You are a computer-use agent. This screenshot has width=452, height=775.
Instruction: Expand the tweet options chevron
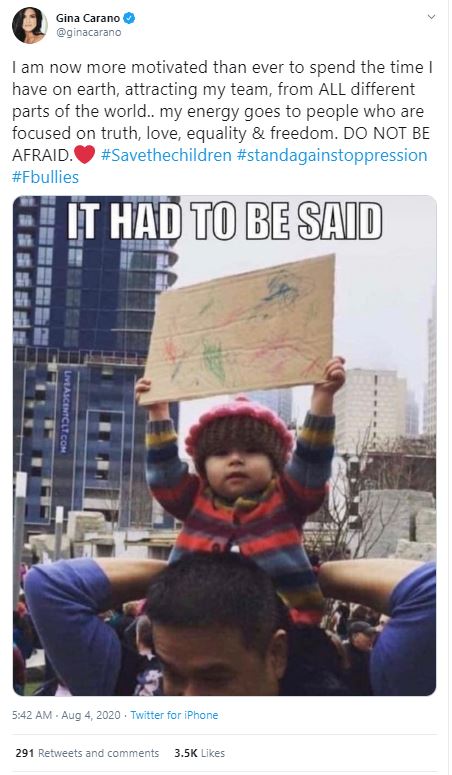pyautogui.click(x=431, y=17)
